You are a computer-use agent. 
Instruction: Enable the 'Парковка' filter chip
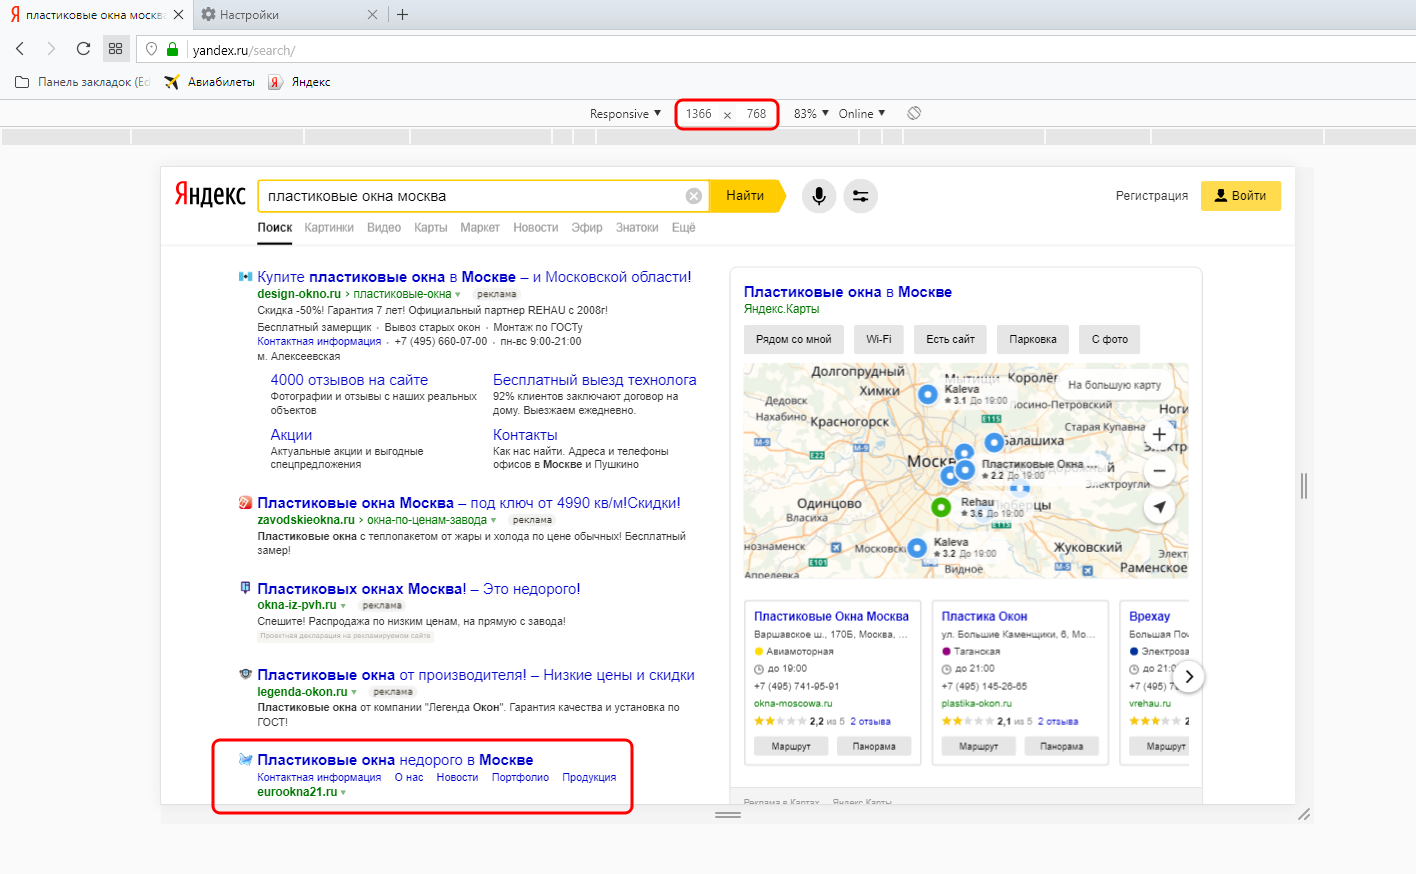1032,340
